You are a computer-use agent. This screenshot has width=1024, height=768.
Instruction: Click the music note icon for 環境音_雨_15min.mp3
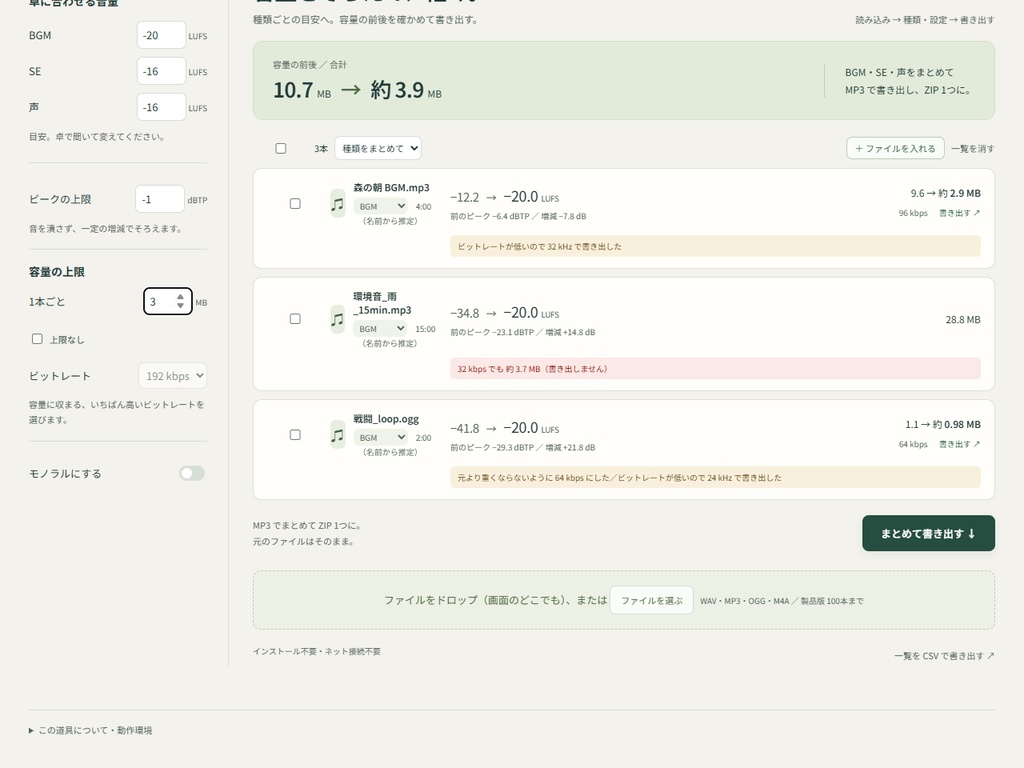pos(337,319)
